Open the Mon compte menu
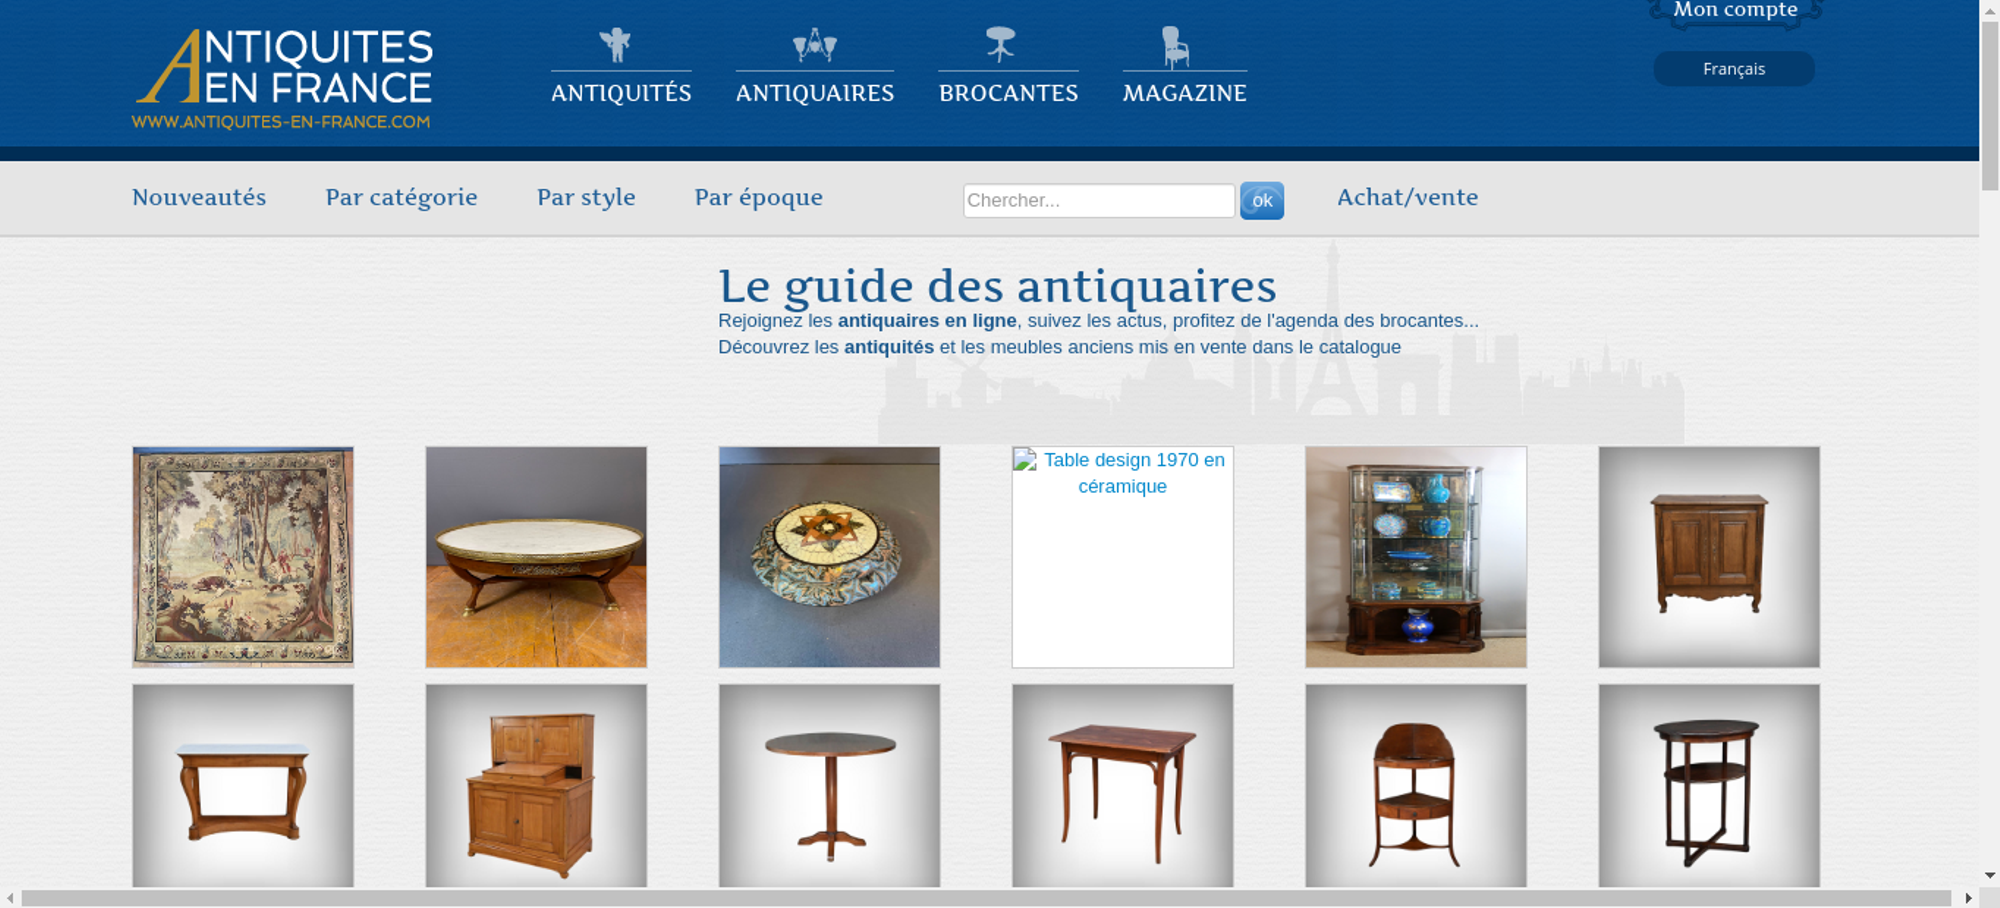Screen dimensions: 2000x908 coord(1735,11)
